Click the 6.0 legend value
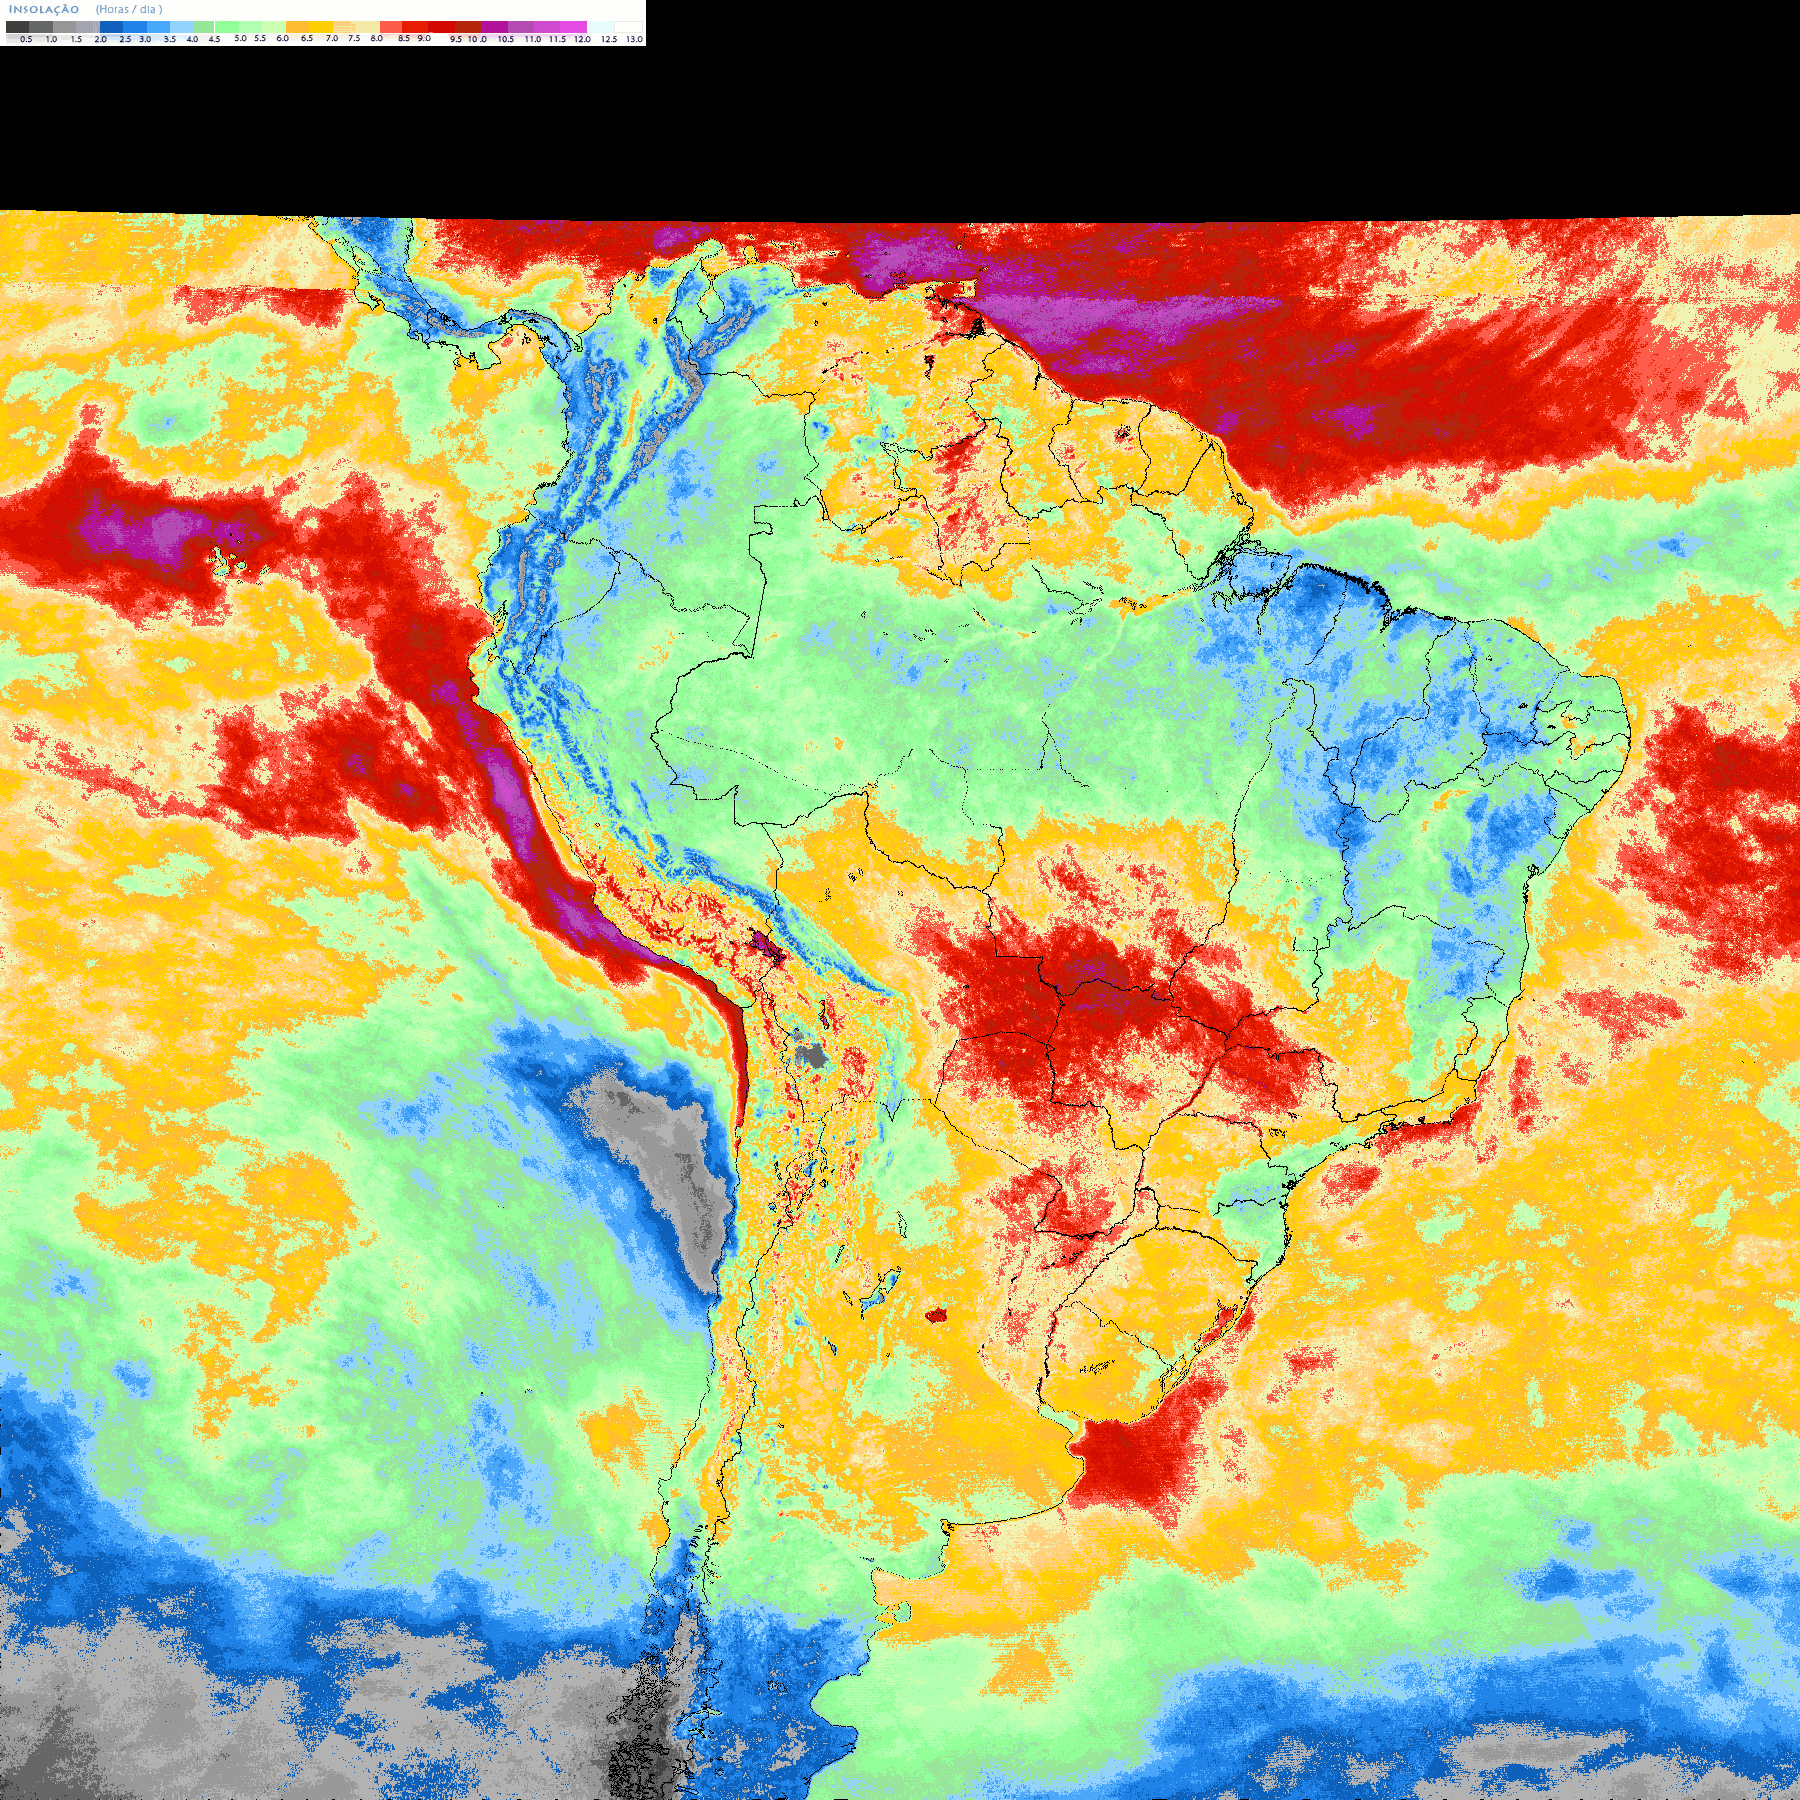Screen dimensions: 1800x1800 (282, 38)
